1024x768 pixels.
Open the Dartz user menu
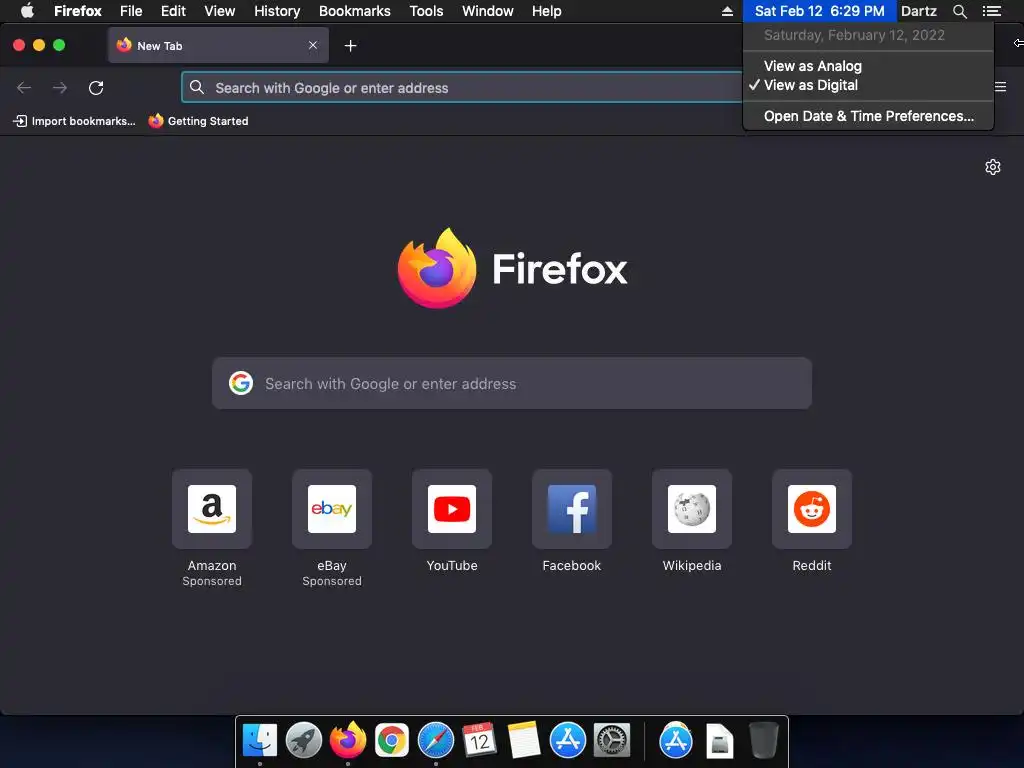coord(918,11)
